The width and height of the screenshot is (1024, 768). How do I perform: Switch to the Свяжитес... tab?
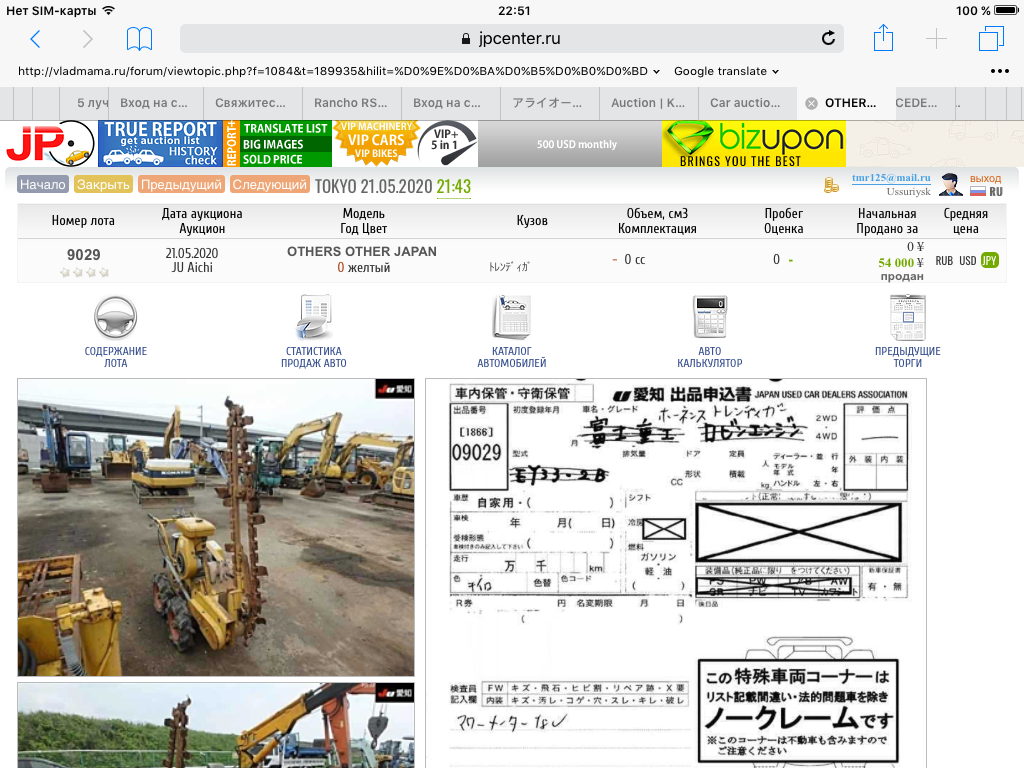[x=250, y=103]
